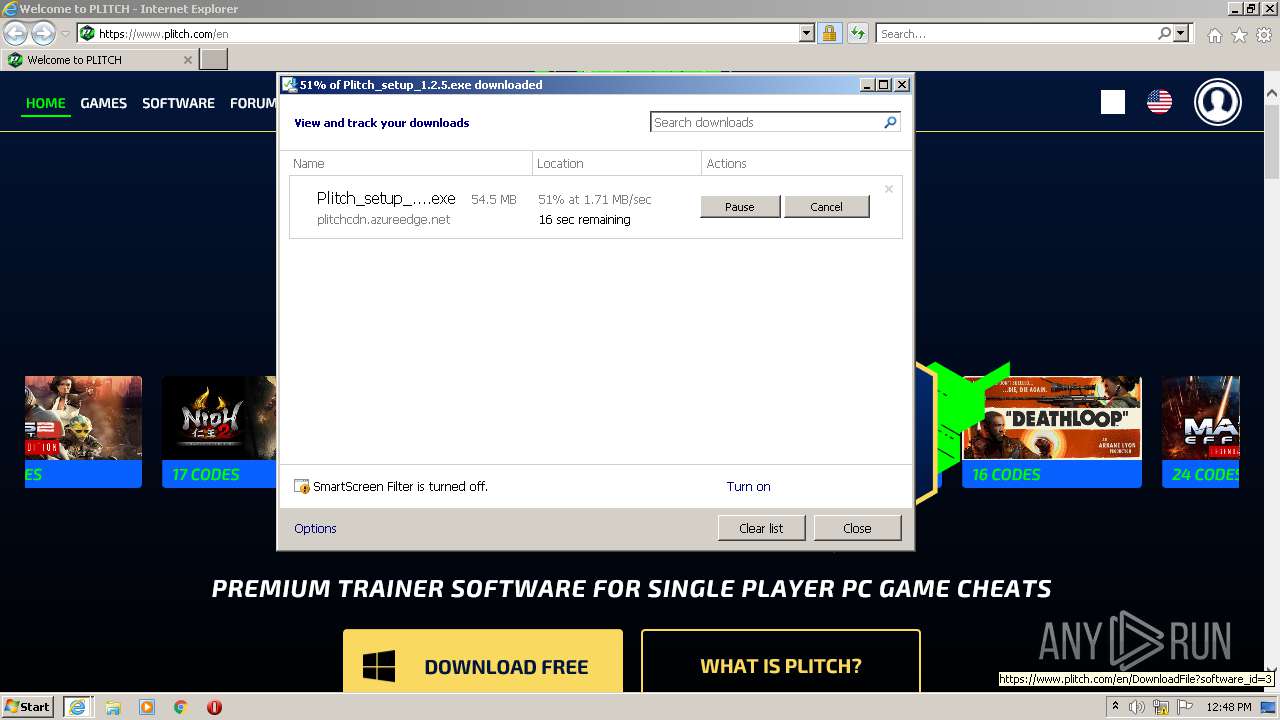Image resolution: width=1280 pixels, height=720 pixels.
Task: Open the GAMES menu item
Action: click(x=104, y=103)
